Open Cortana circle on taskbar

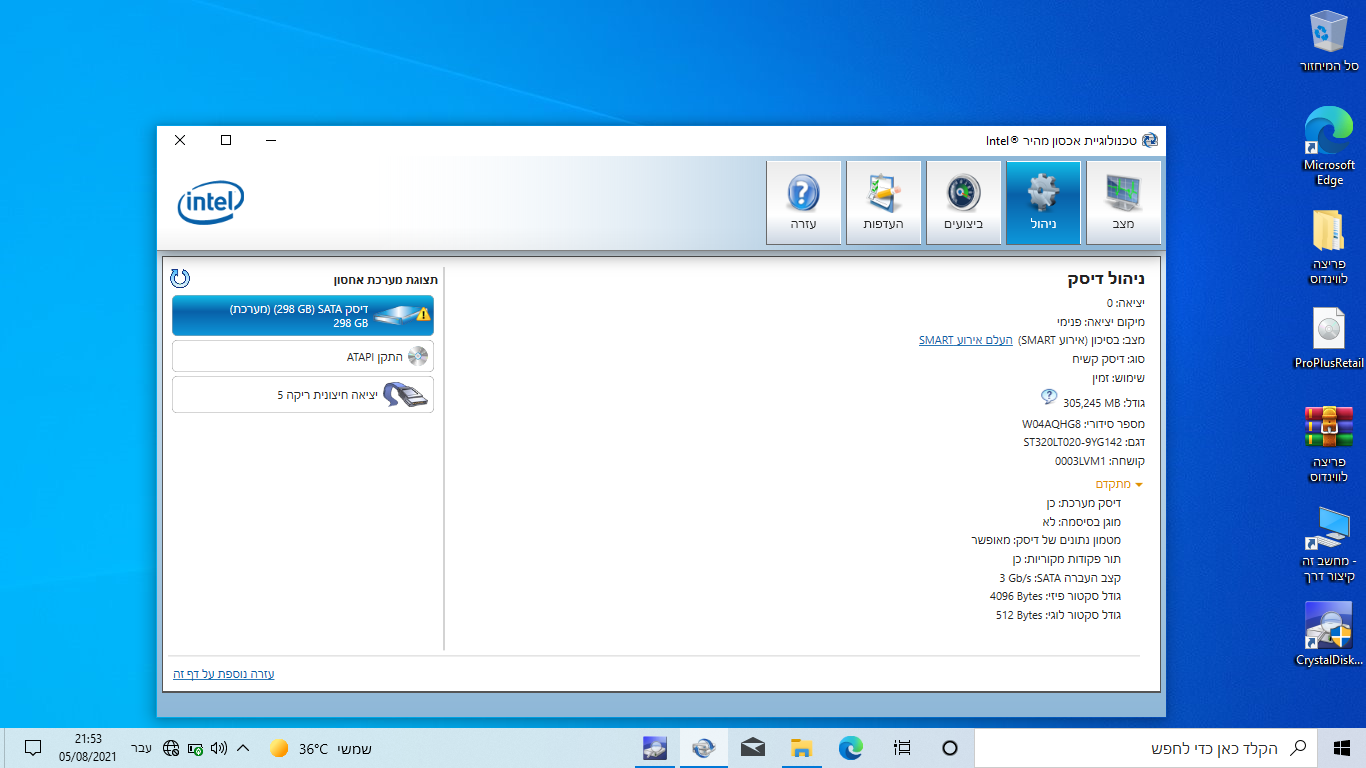coord(950,748)
